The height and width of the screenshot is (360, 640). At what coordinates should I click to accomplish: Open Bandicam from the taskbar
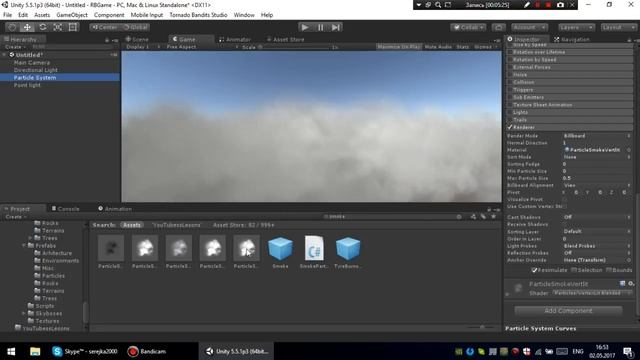click(x=147, y=351)
